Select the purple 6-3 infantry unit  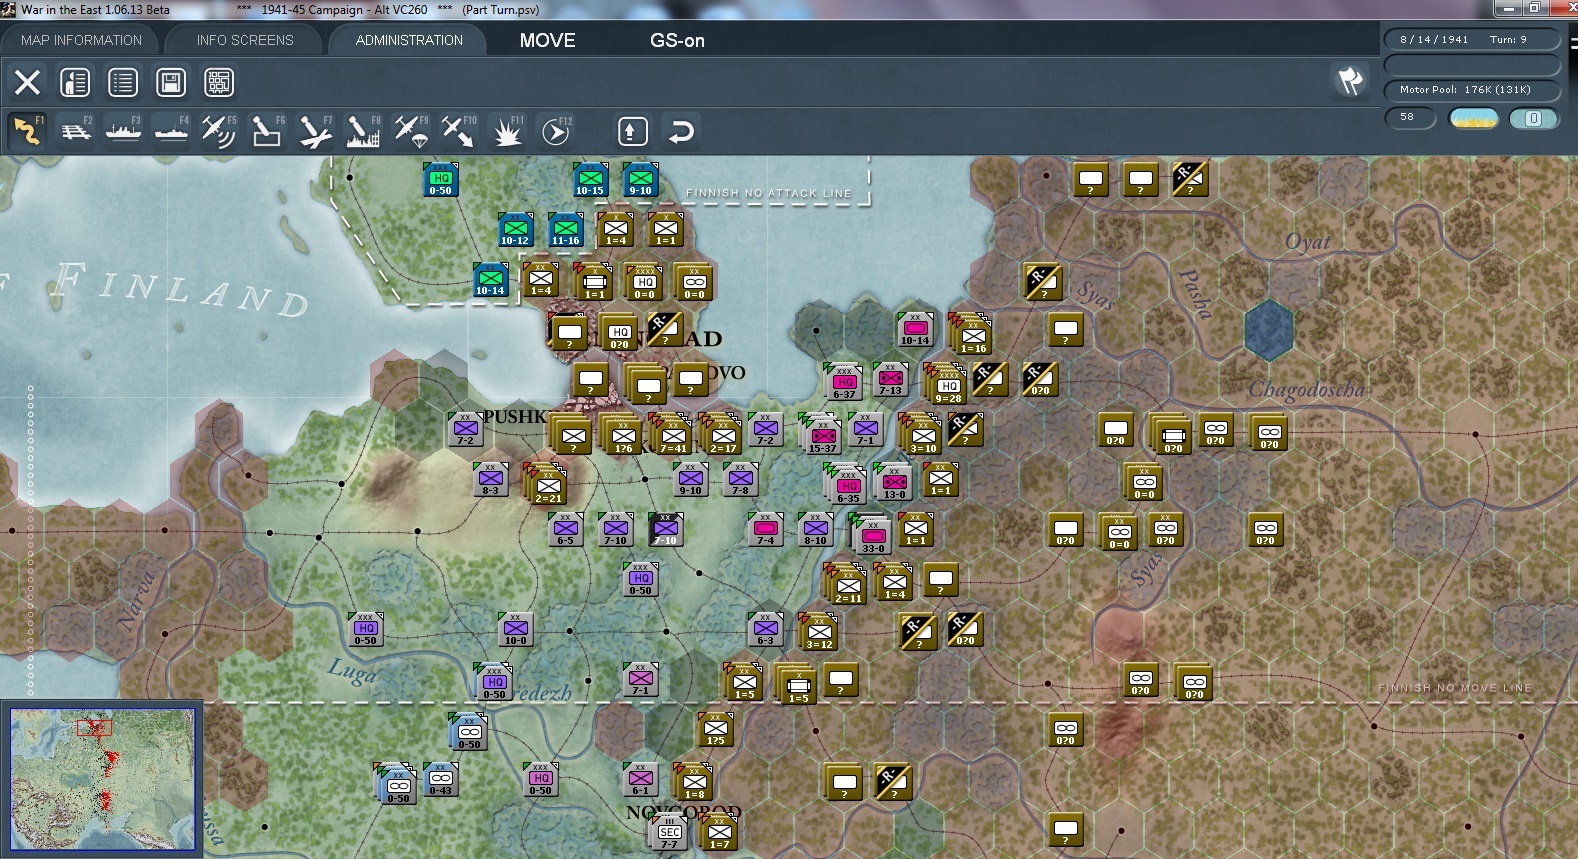(765, 630)
